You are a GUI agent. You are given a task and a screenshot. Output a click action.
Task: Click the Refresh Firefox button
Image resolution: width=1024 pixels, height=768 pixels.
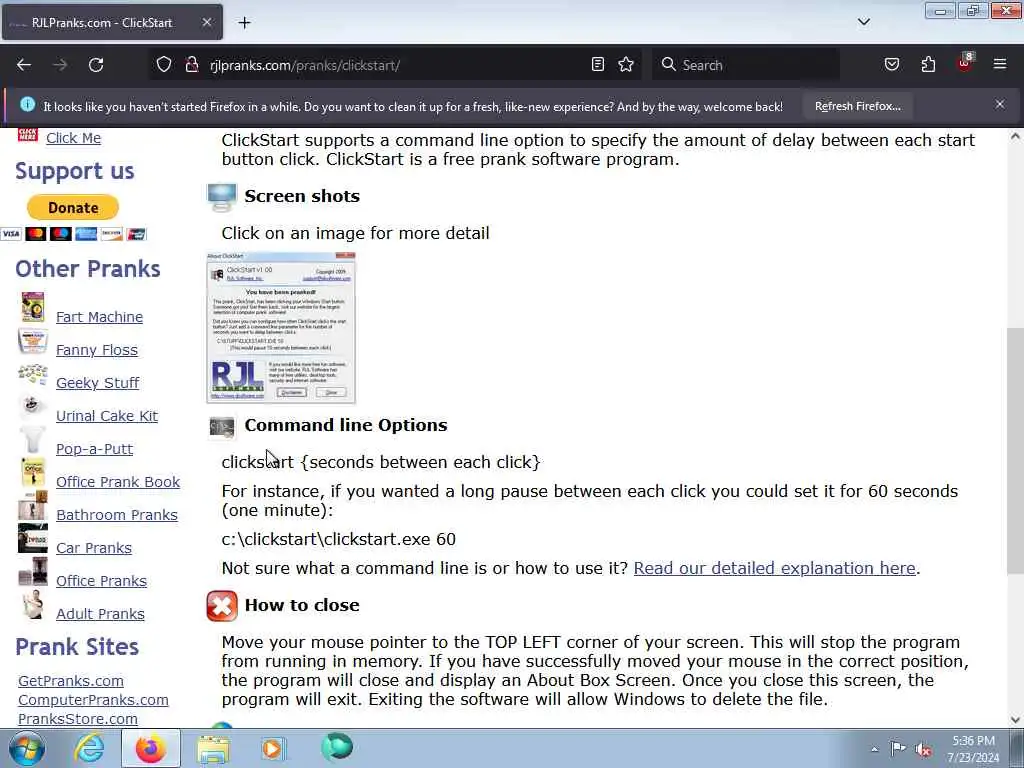coord(857,106)
